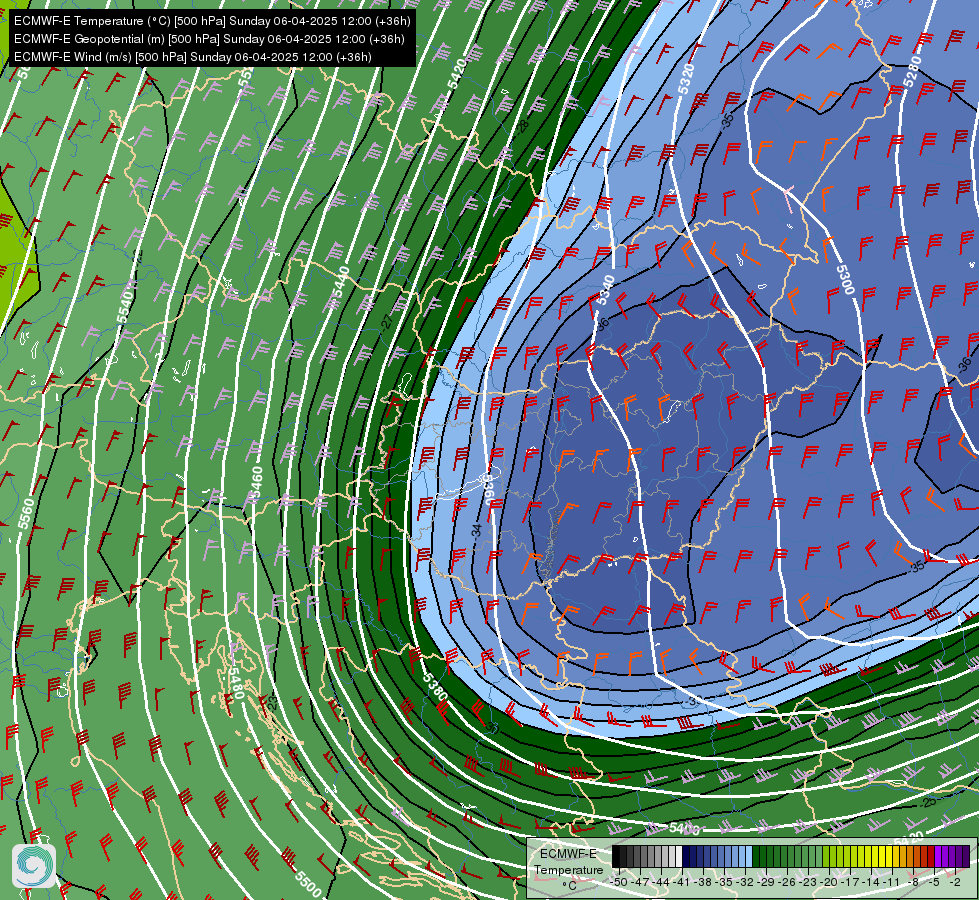Click the -47 tick label in the legend
This screenshot has width=979, height=900.
click(x=640, y=882)
